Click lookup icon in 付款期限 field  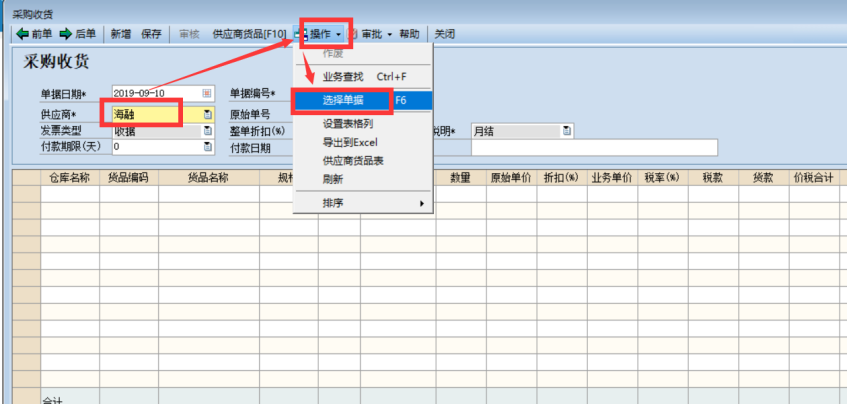[208, 147]
